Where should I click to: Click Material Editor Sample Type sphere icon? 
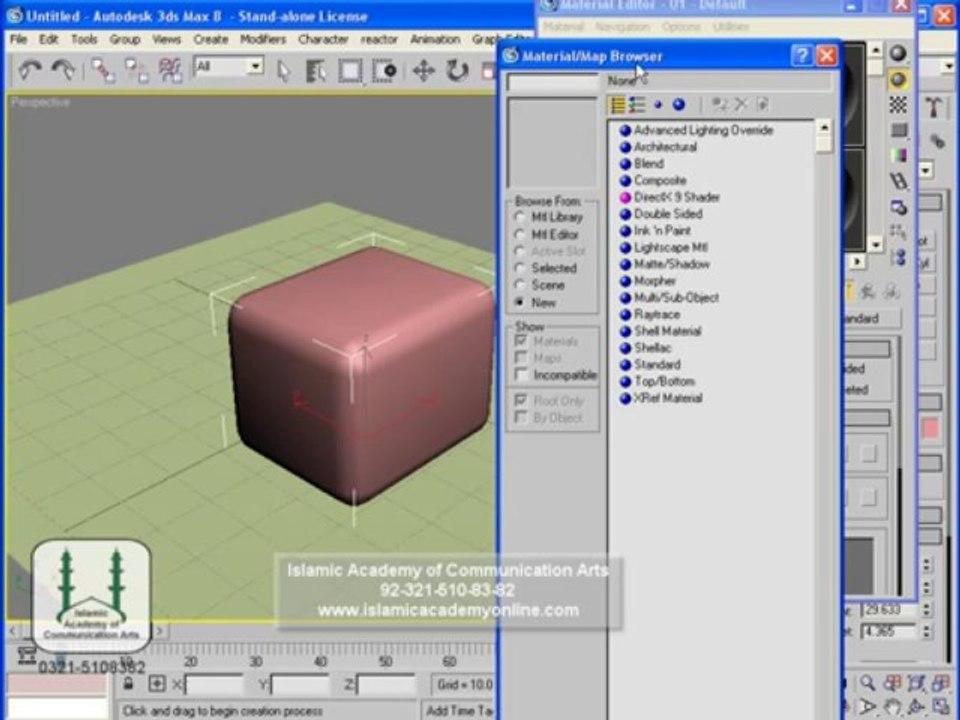898,53
